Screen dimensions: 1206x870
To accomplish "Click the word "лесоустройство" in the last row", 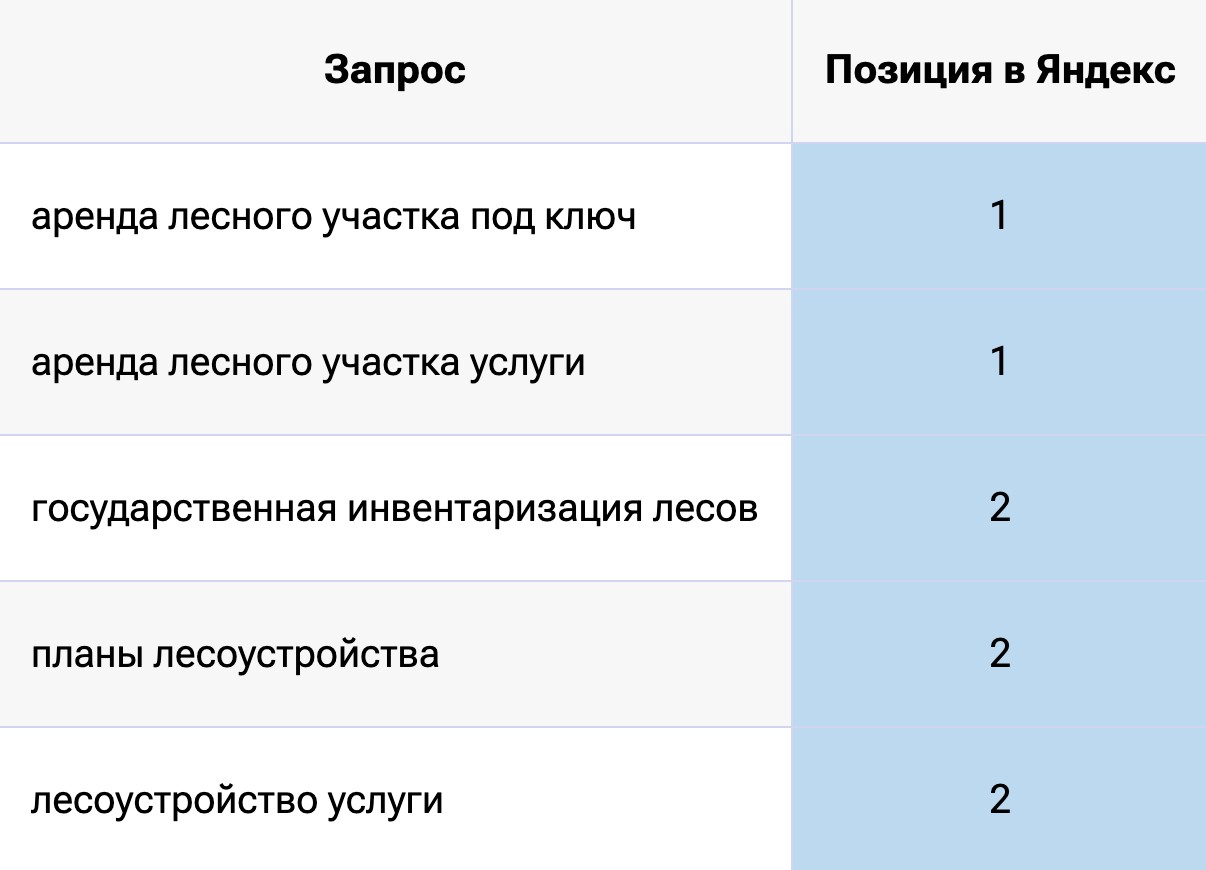I will [x=173, y=801].
